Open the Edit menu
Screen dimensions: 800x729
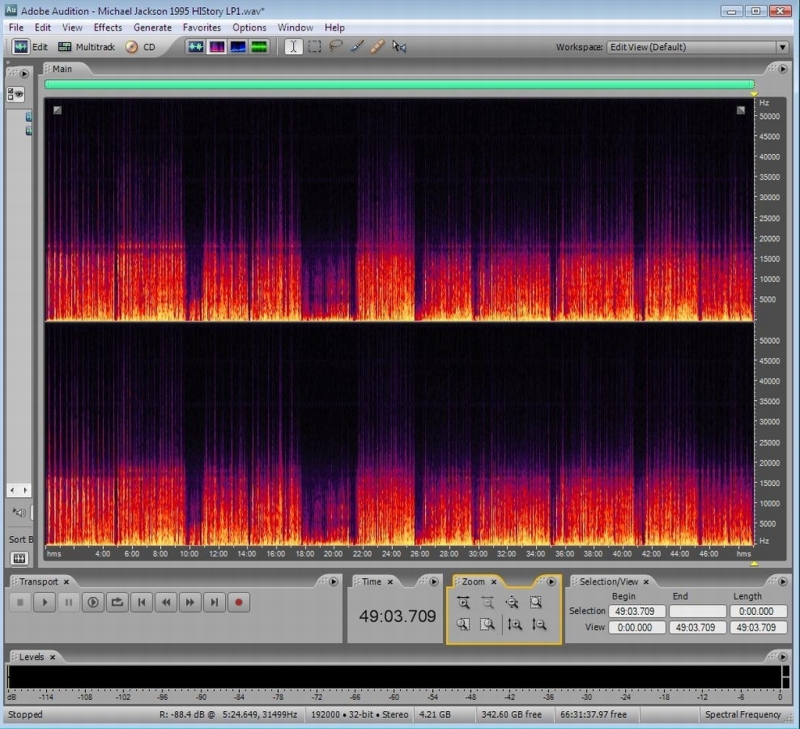[42, 28]
